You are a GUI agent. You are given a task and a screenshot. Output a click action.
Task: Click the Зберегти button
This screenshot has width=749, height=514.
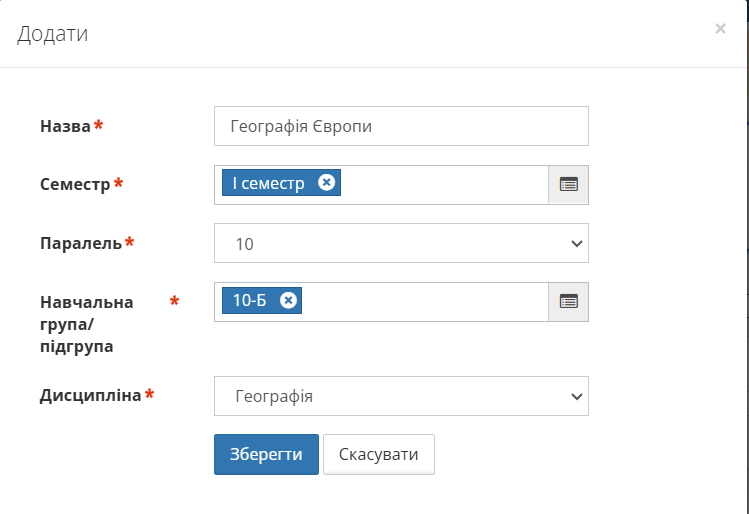(x=266, y=454)
